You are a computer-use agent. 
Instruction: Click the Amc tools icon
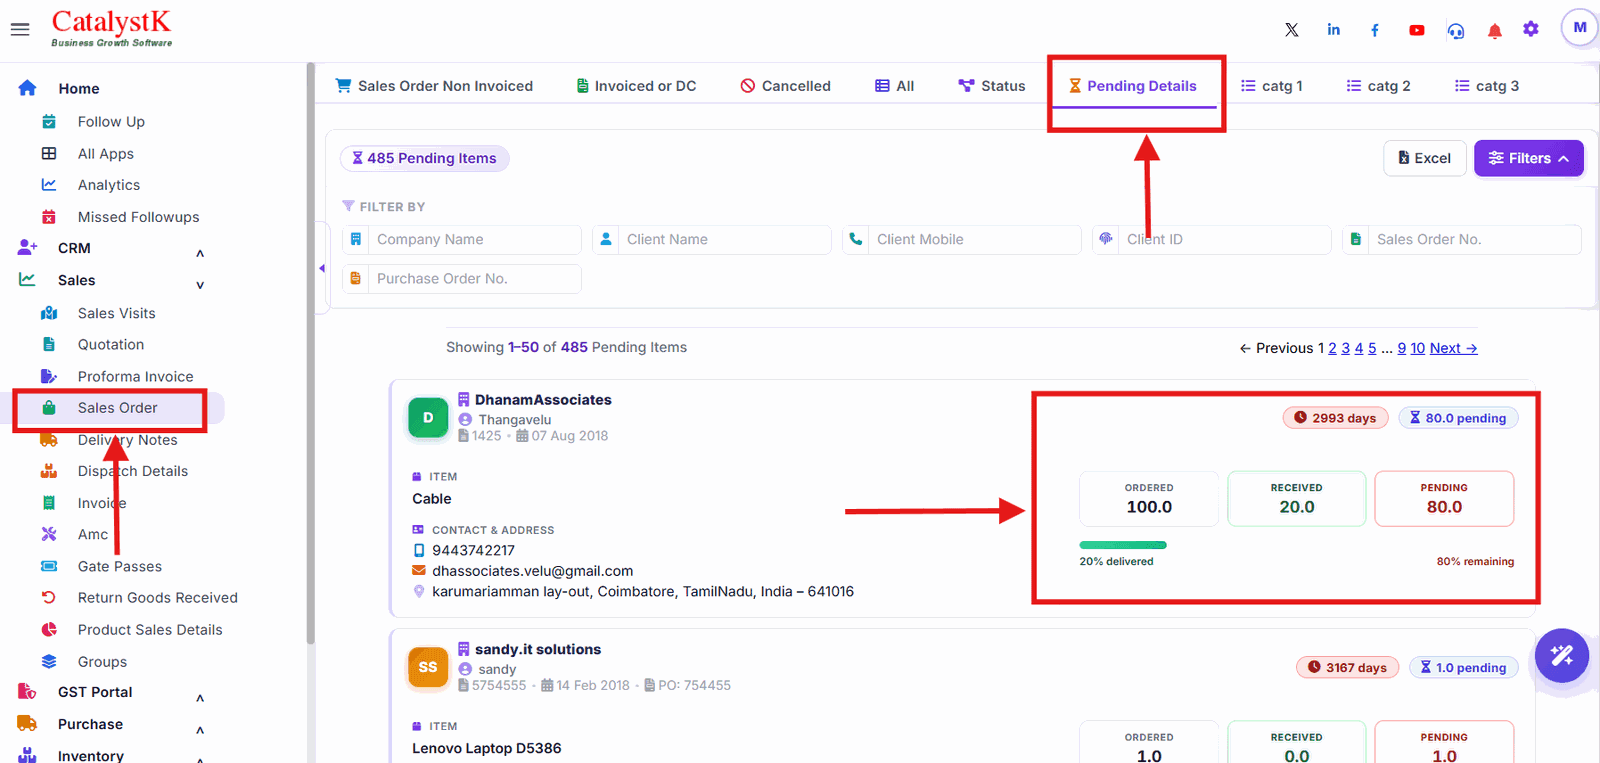49,534
